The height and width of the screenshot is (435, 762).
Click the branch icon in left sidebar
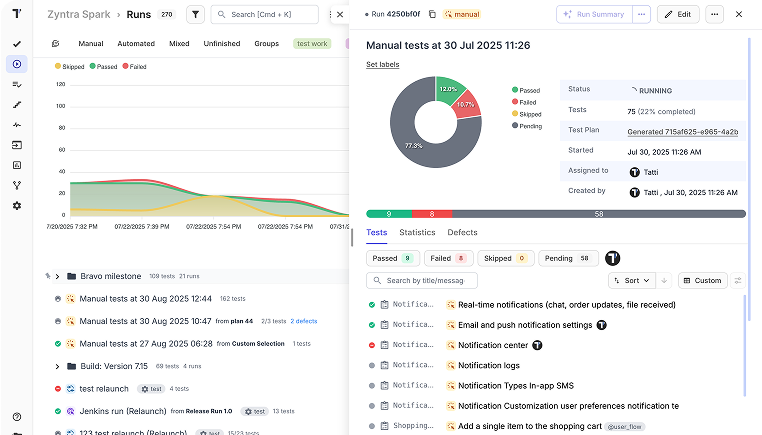point(17,185)
